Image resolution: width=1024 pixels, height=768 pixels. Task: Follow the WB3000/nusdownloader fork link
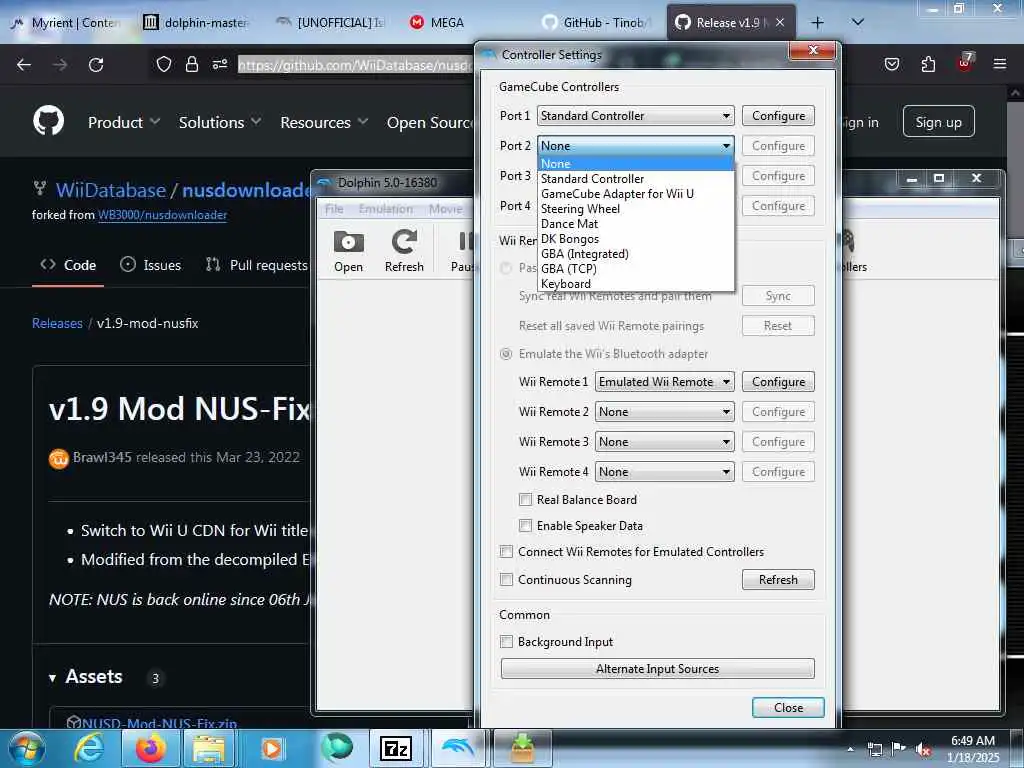[x=163, y=215]
